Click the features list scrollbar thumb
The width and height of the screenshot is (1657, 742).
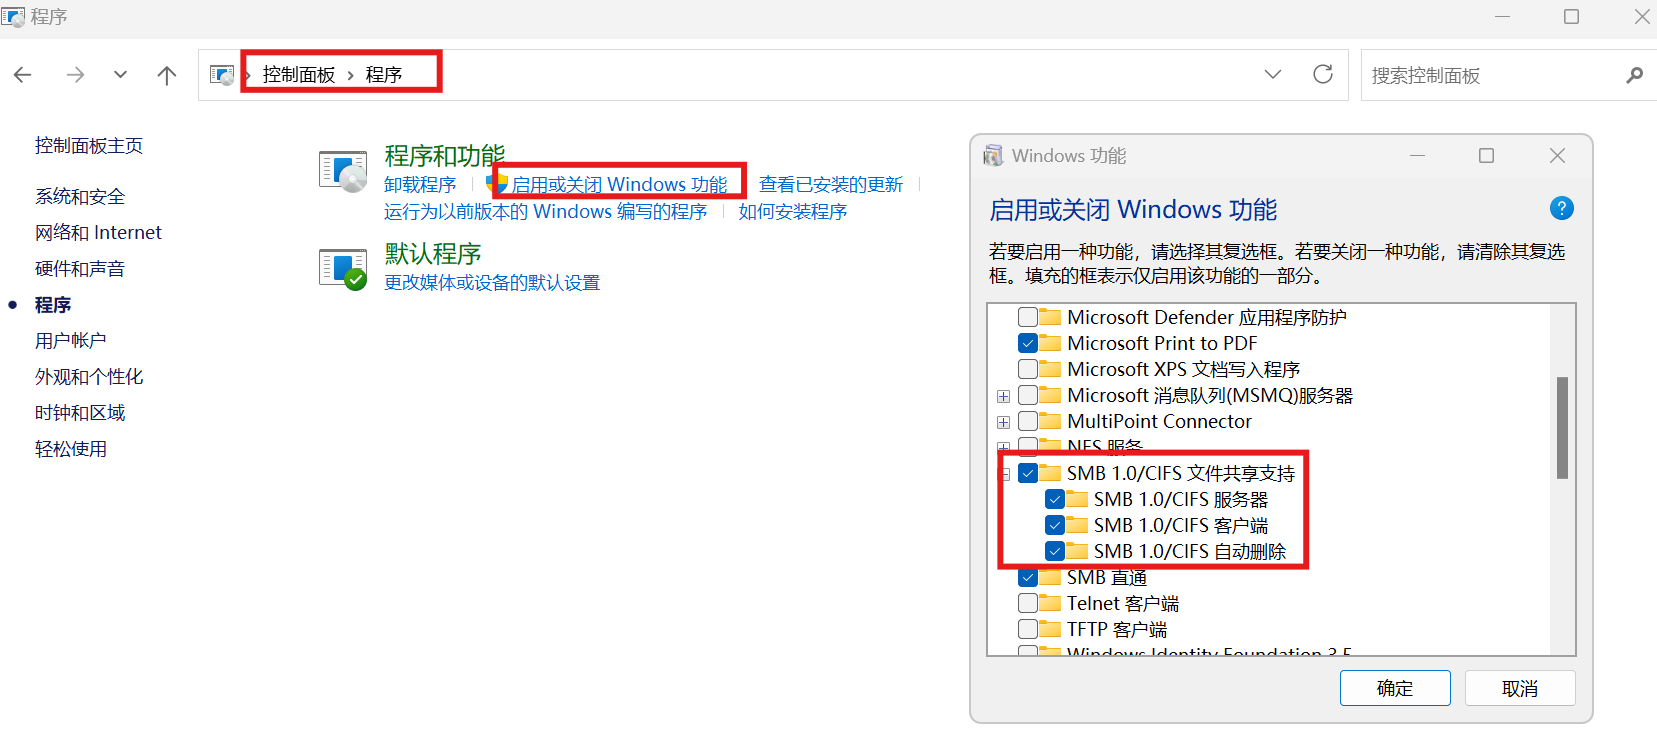click(x=1562, y=428)
